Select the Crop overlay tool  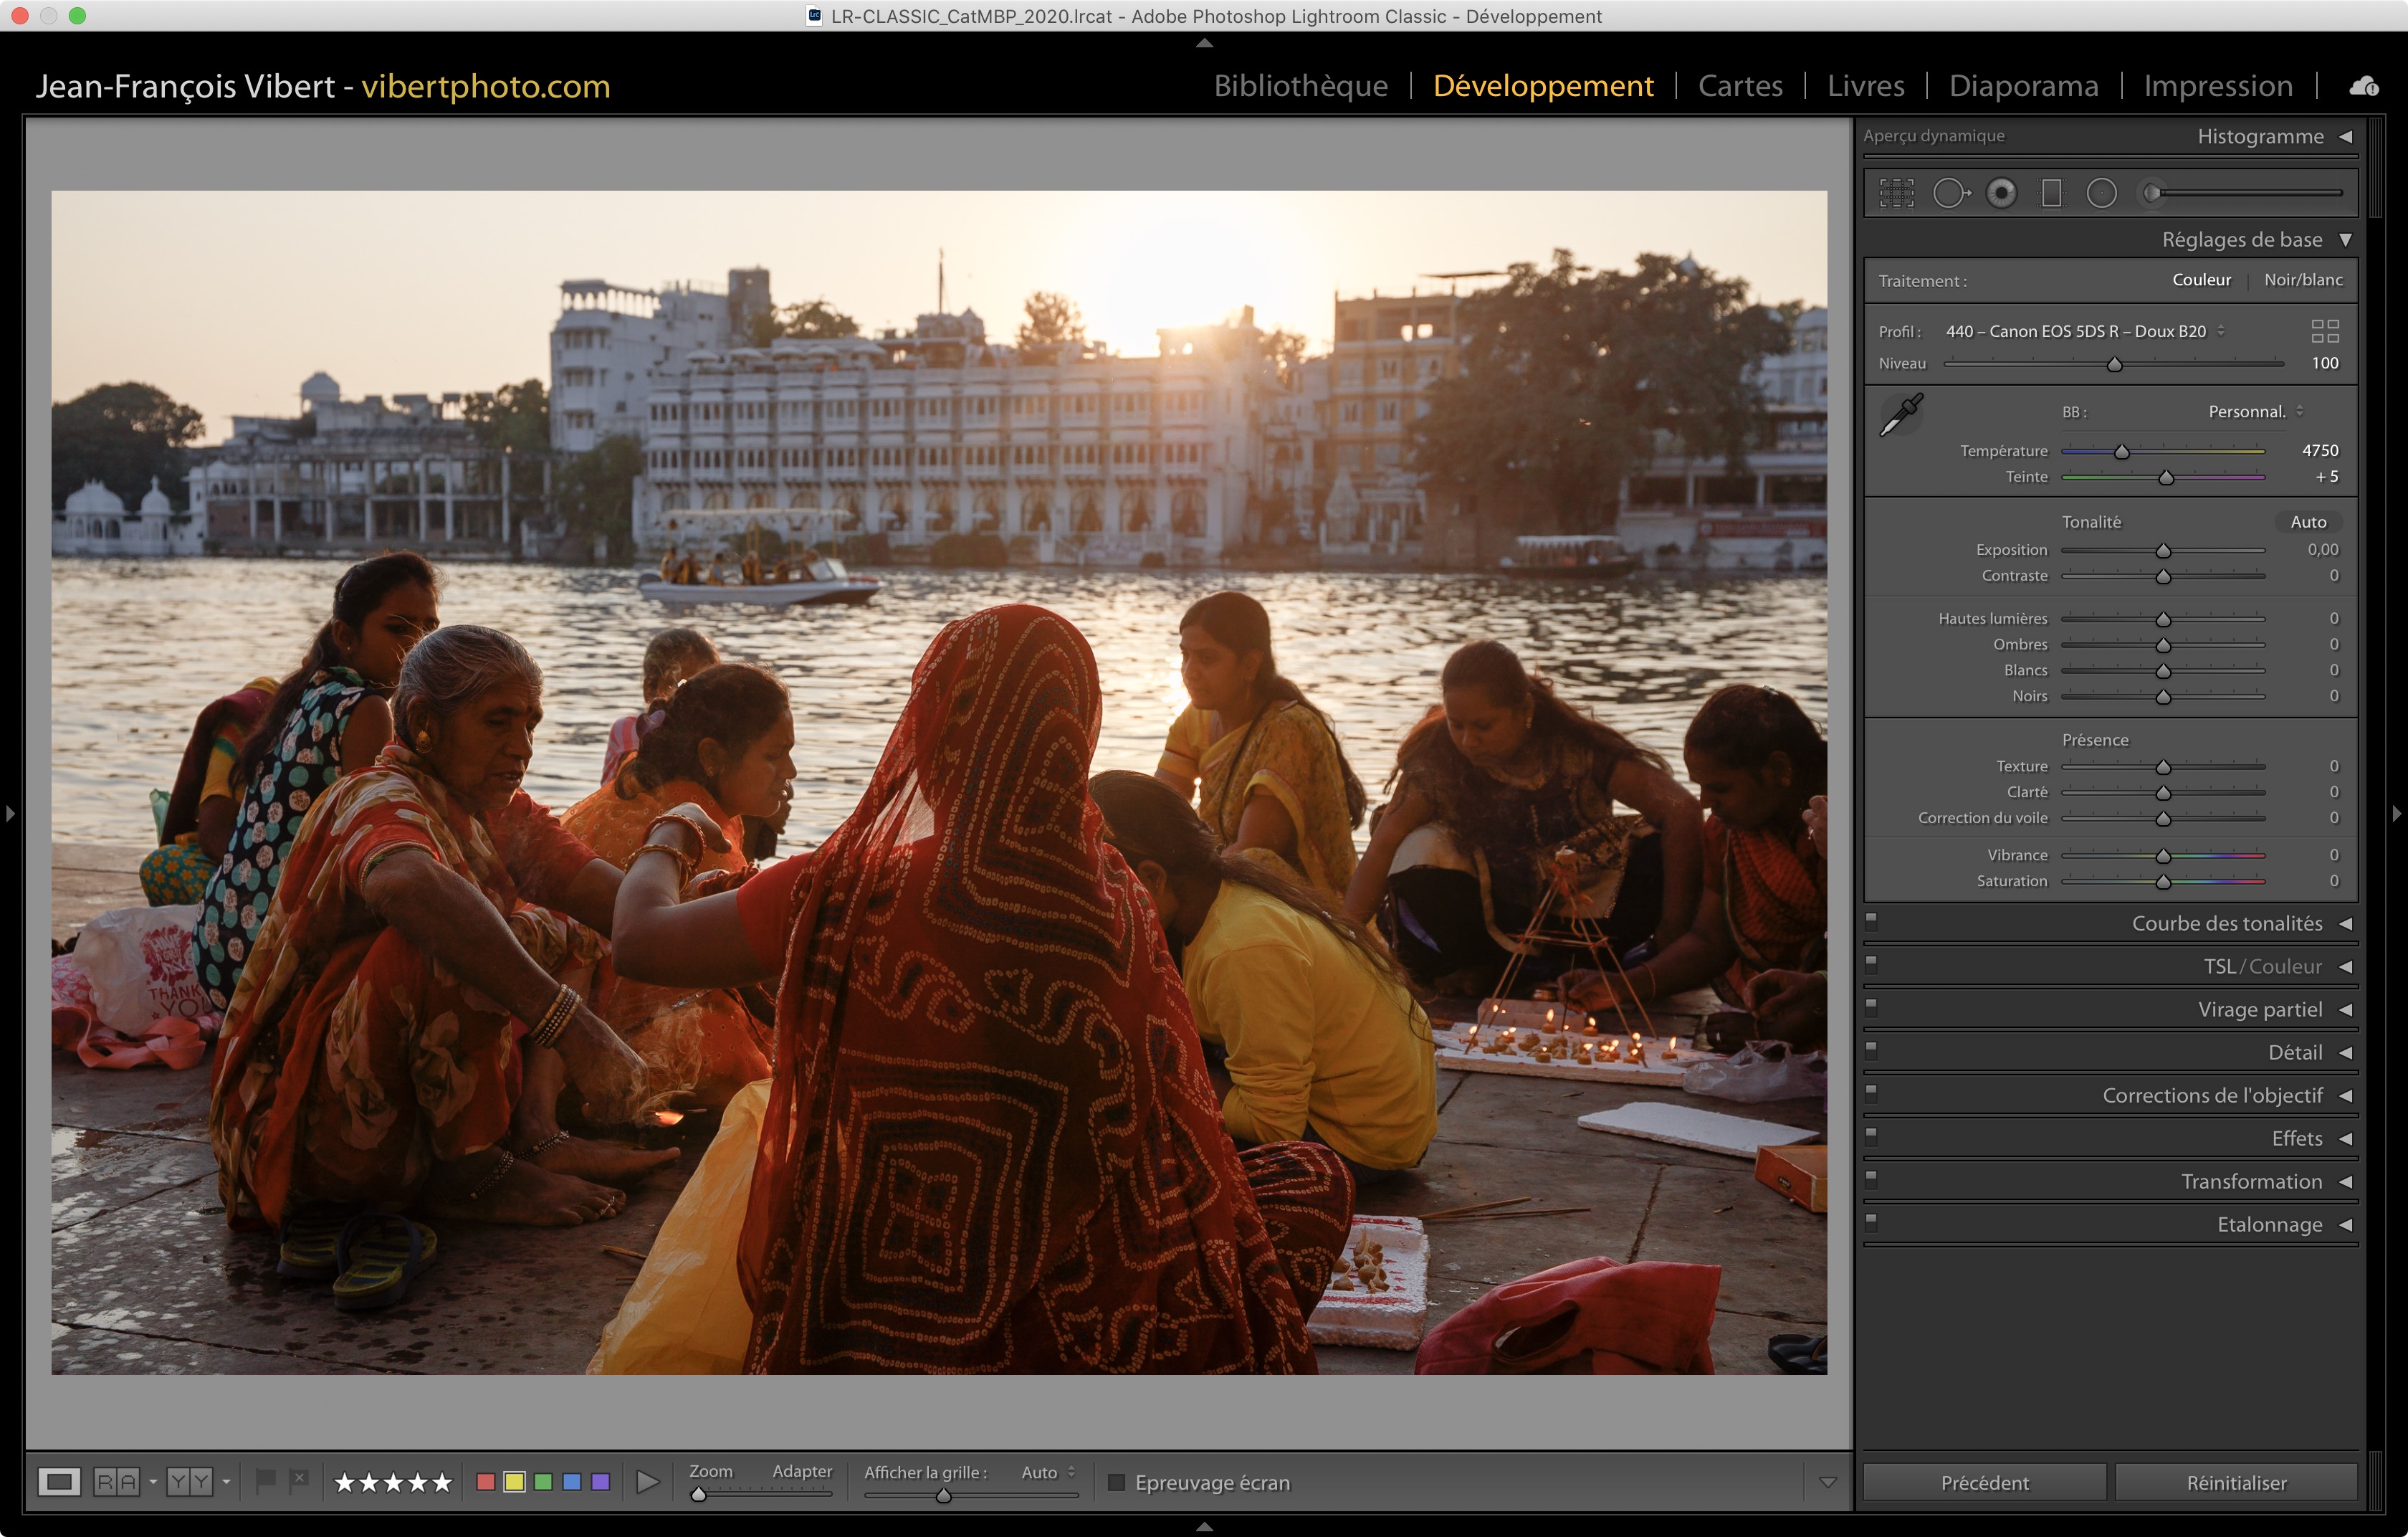(1896, 193)
